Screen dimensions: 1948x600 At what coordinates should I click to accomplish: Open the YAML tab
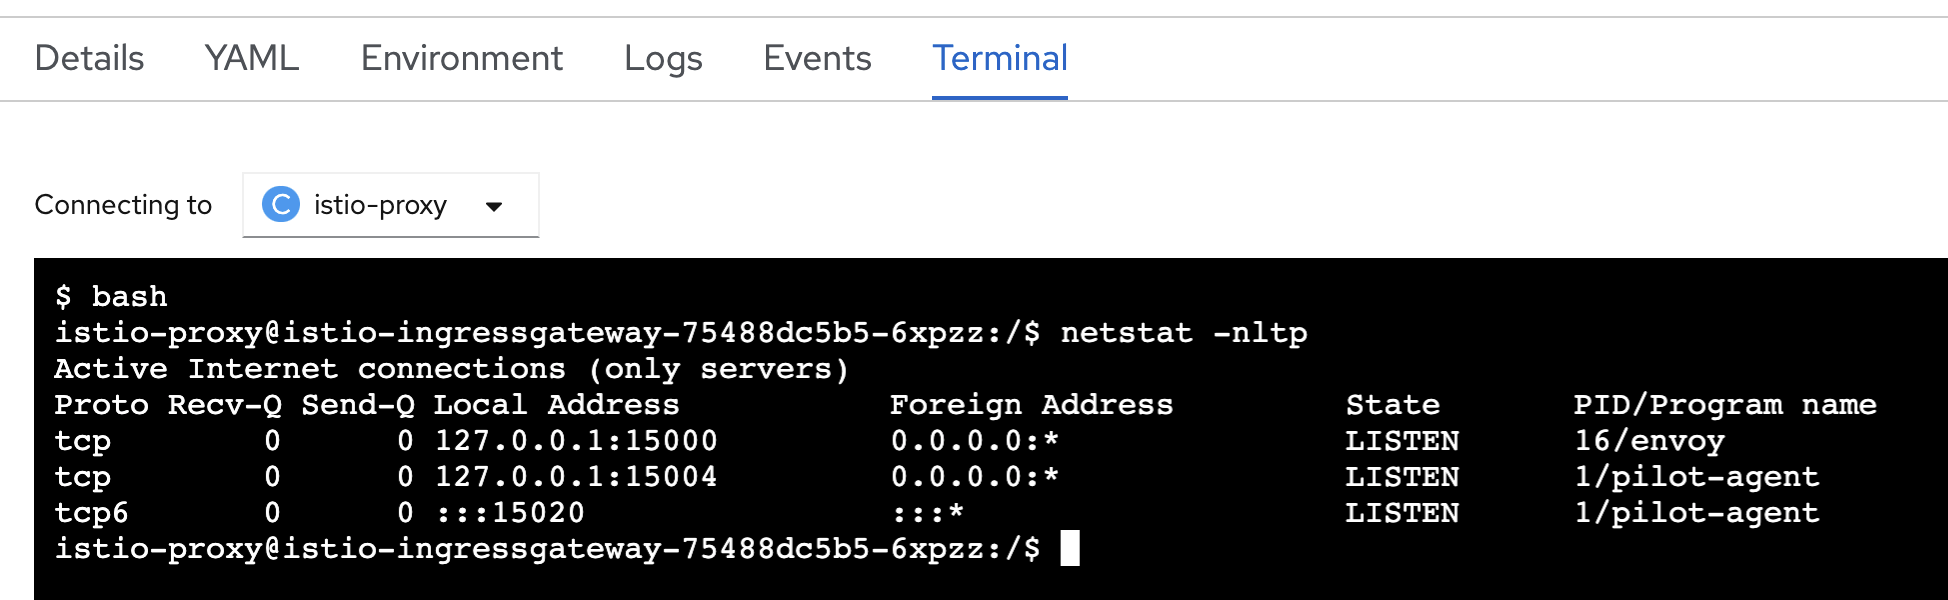click(250, 58)
